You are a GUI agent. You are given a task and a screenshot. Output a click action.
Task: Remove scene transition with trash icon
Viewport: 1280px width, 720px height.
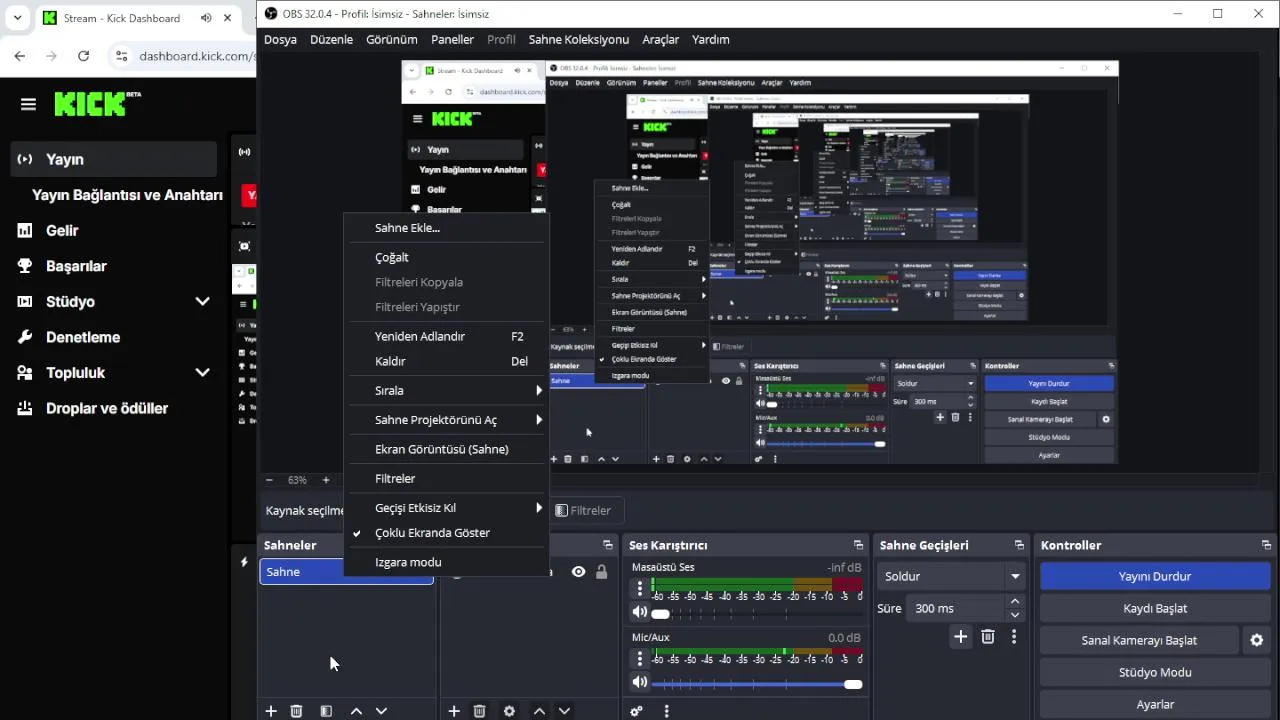[988, 637]
